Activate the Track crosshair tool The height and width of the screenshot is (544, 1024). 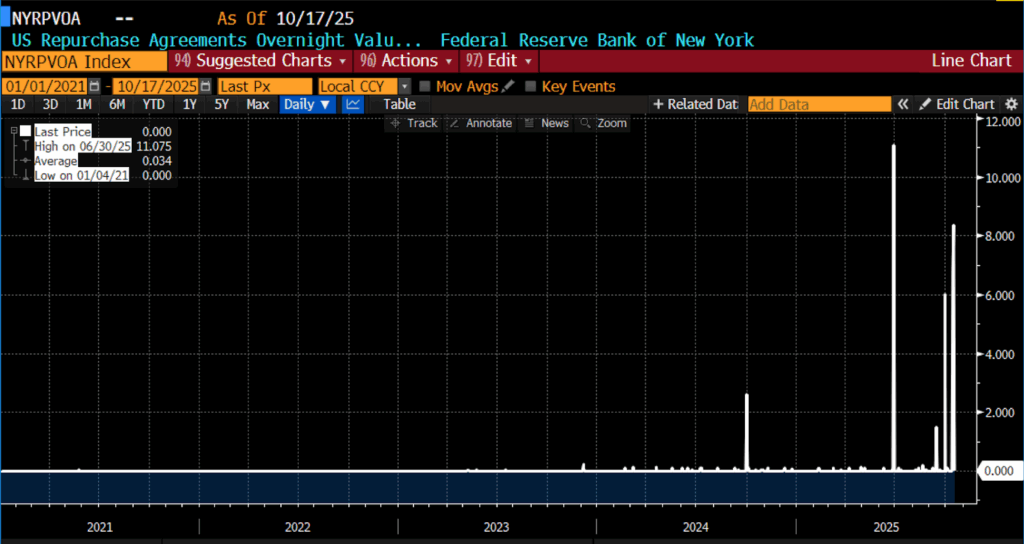(414, 123)
